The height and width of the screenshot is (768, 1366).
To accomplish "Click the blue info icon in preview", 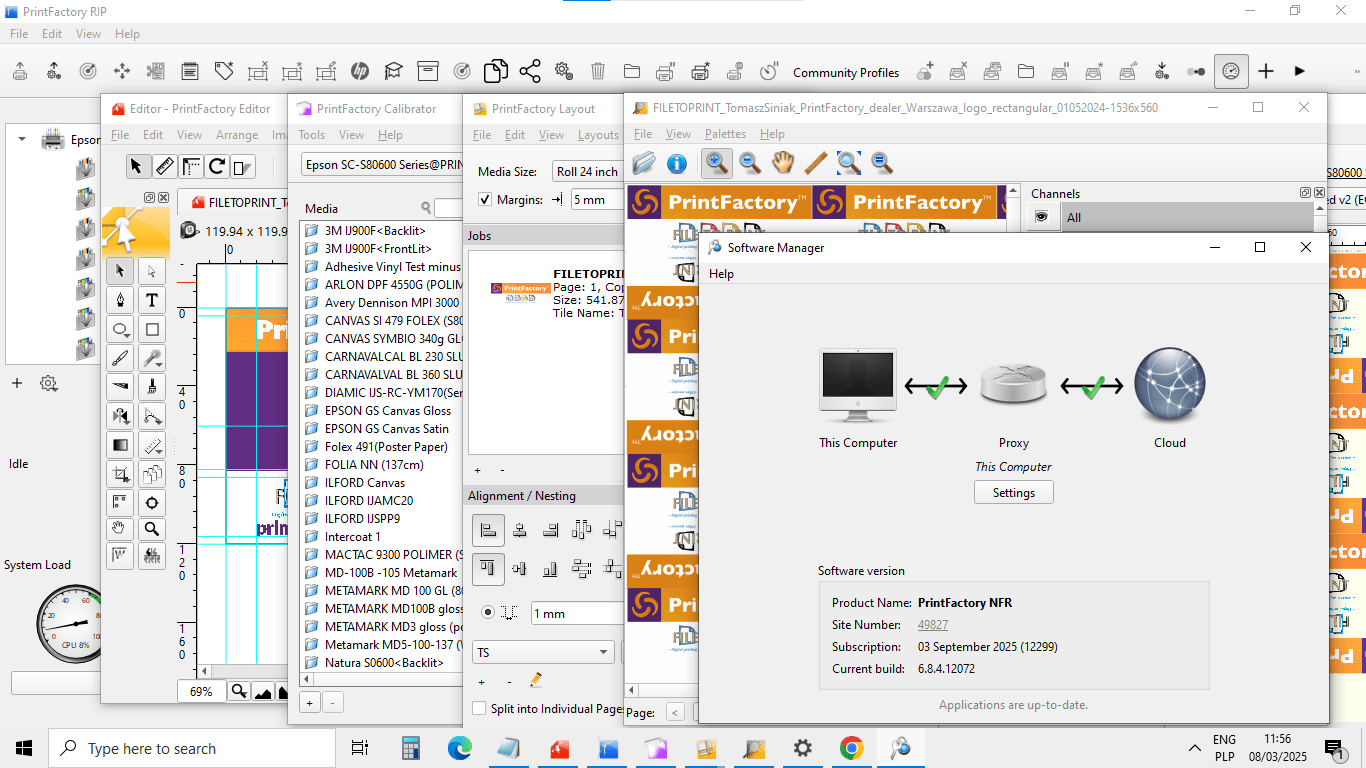I will click(677, 163).
